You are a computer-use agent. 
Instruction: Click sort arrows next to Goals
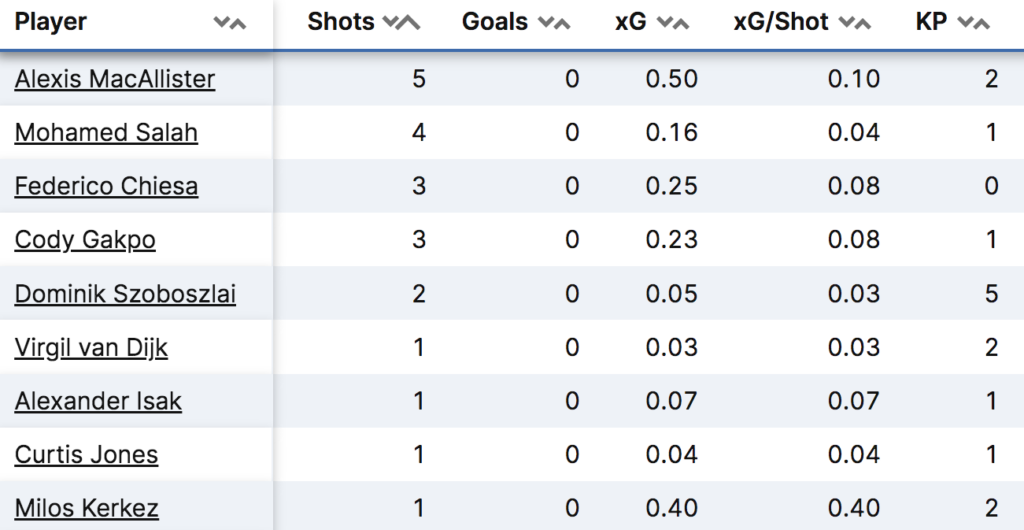pyautogui.click(x=554, y=23)
